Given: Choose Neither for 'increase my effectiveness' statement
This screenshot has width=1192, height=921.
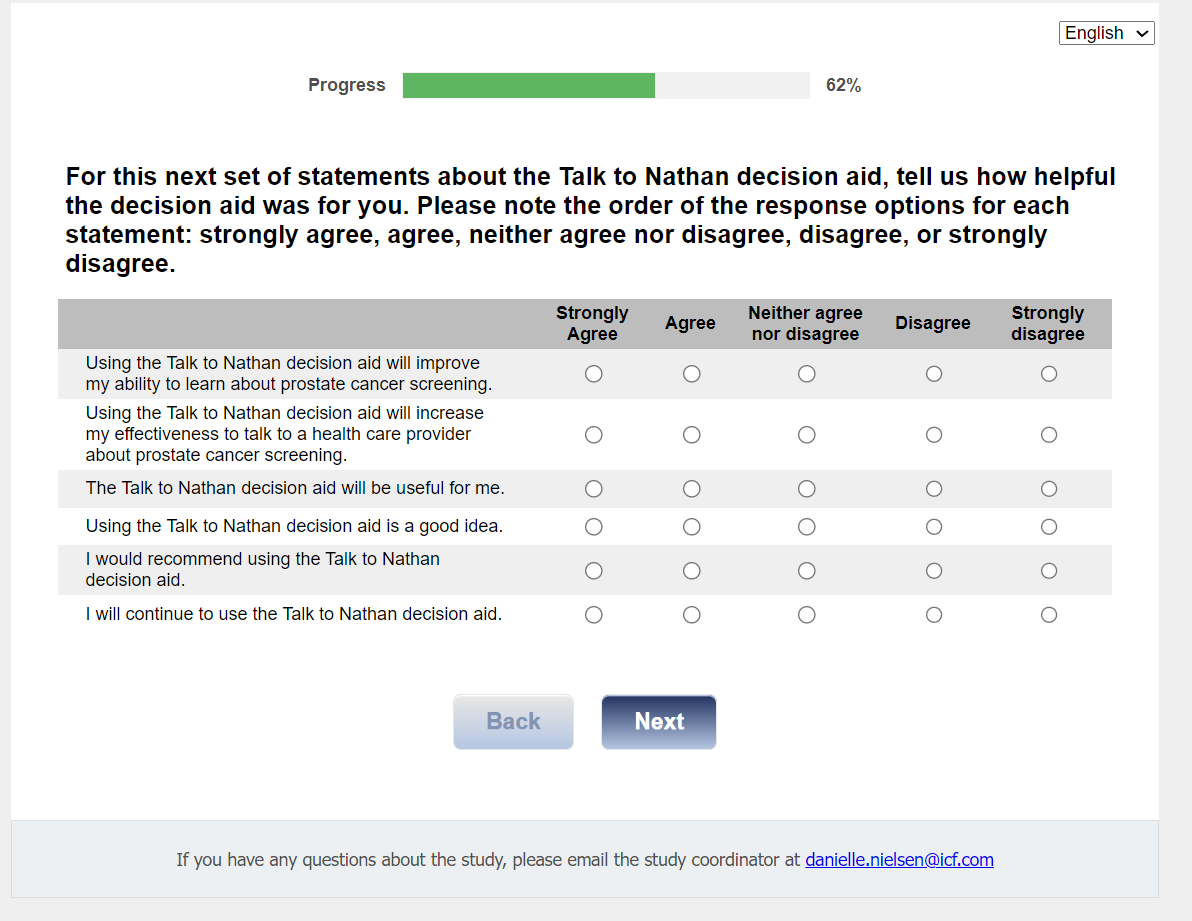Looking at the screenshot, I should [x=807, y=435].
